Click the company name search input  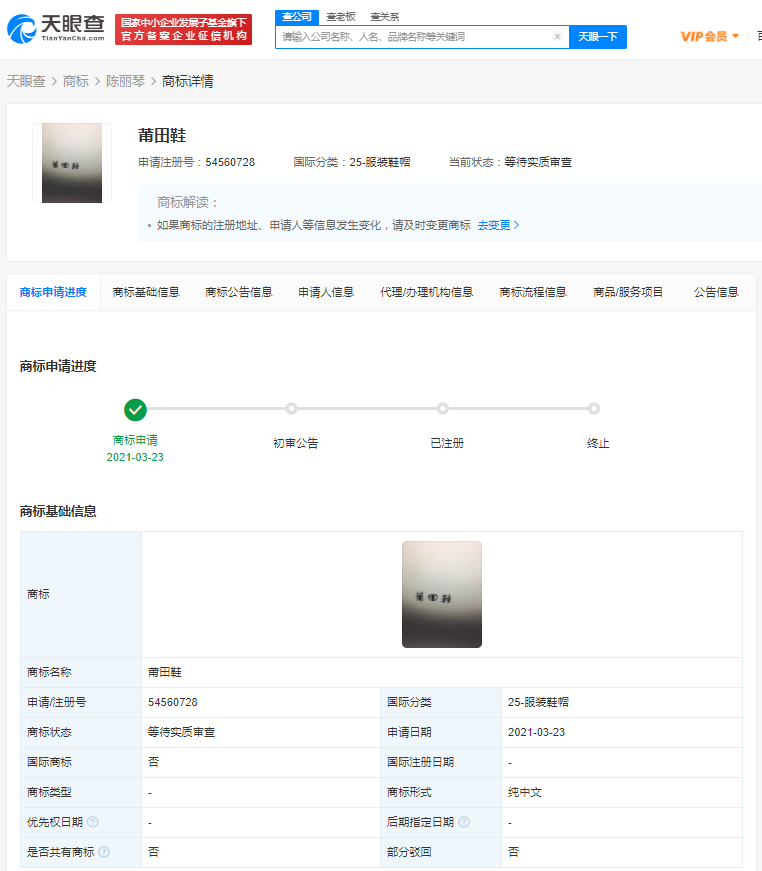pyautogui.click(x=415, y=37)
